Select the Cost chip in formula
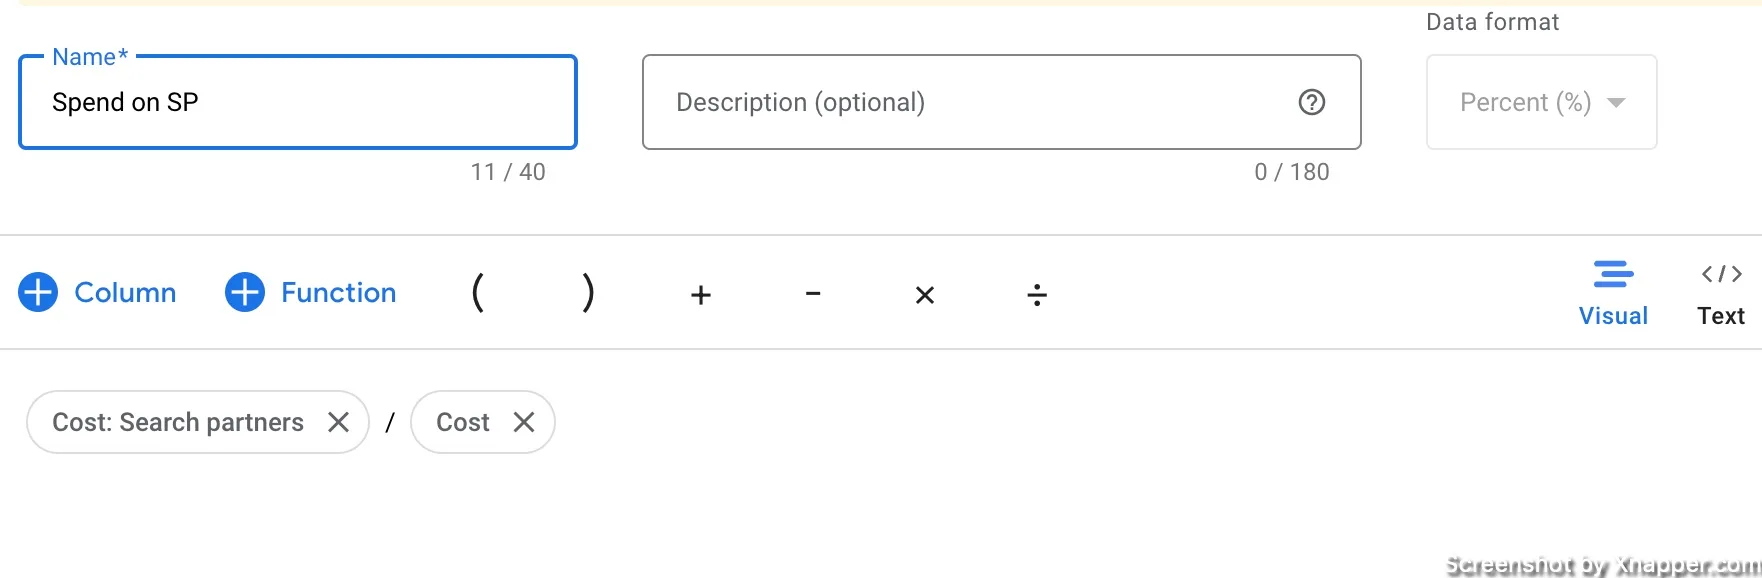1762x578 pixels. 463,422
